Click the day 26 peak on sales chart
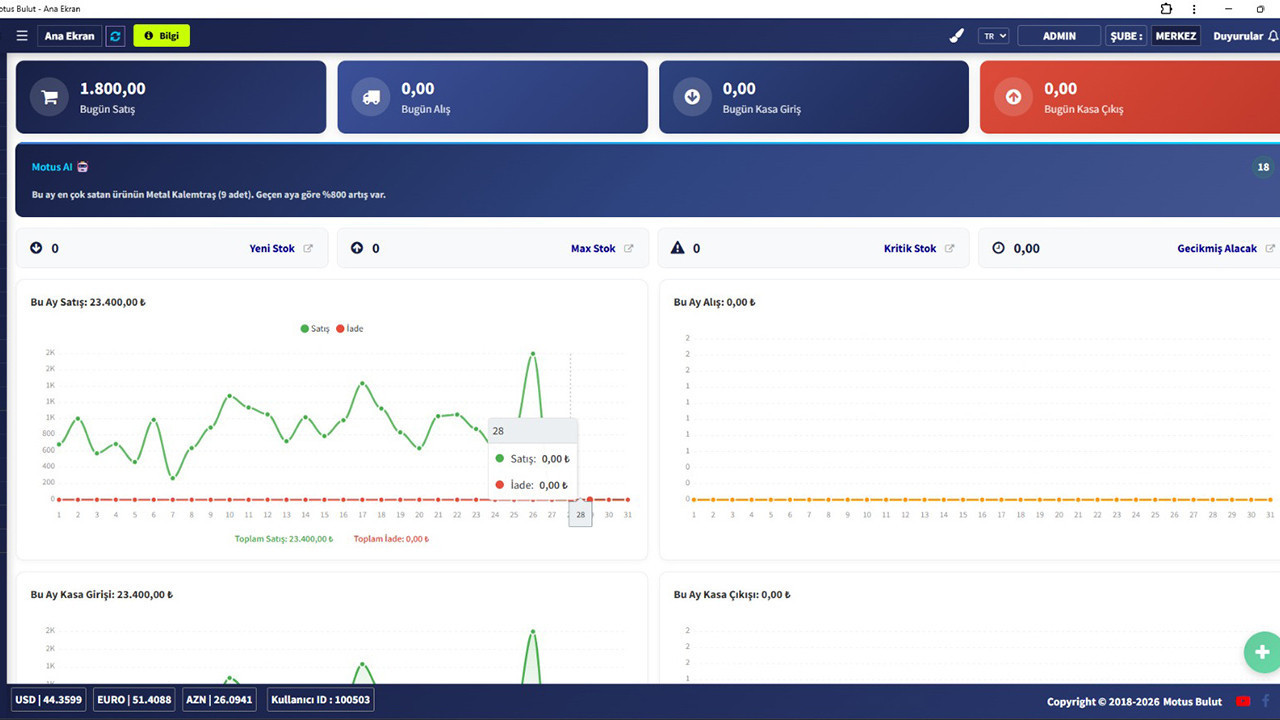This screenshot has width=1280, height=720. click(533, 353)
